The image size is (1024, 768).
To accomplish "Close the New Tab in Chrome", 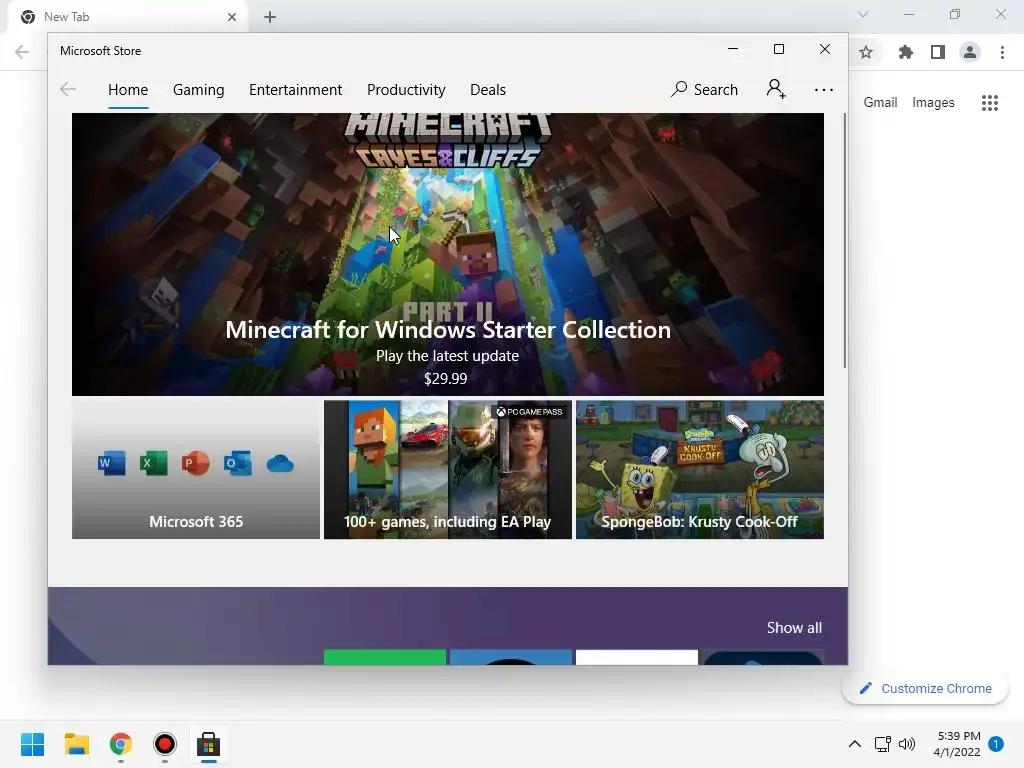I will pyautogui.click(x=232, y=17).
